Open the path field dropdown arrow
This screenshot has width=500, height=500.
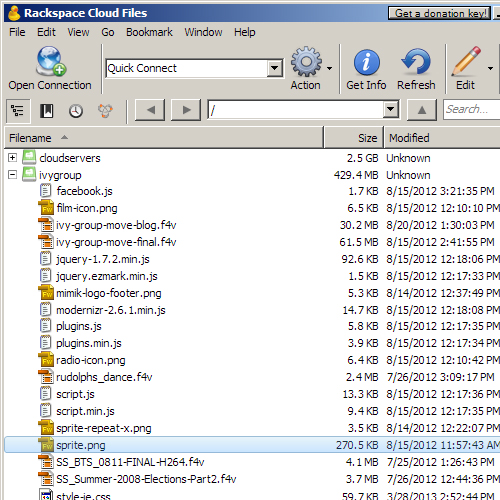click(x=391, y=109)
